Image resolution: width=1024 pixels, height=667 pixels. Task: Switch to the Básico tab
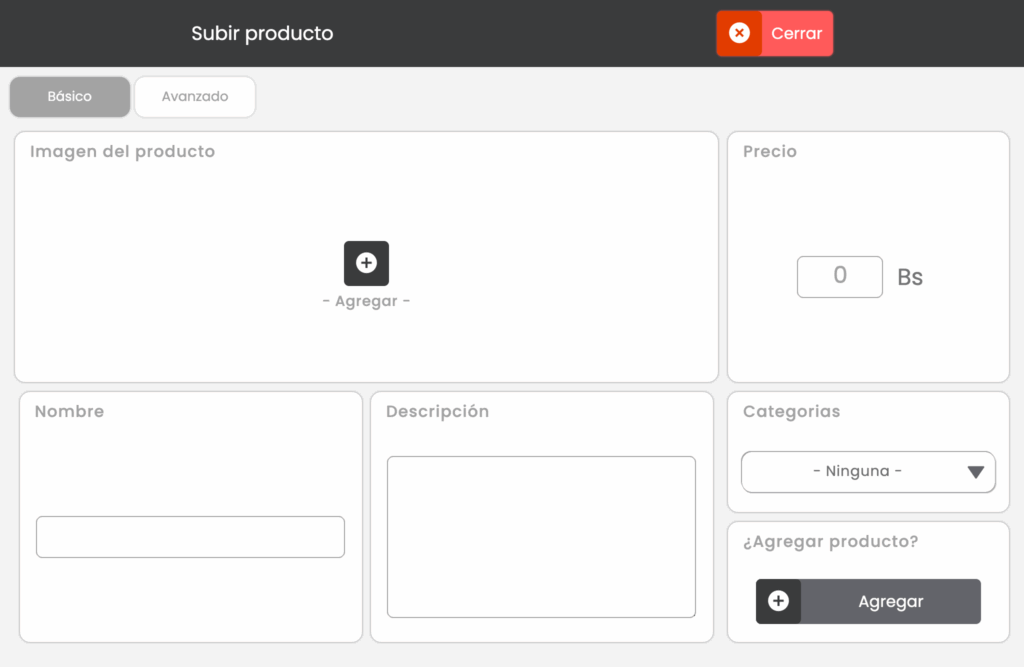70,97
